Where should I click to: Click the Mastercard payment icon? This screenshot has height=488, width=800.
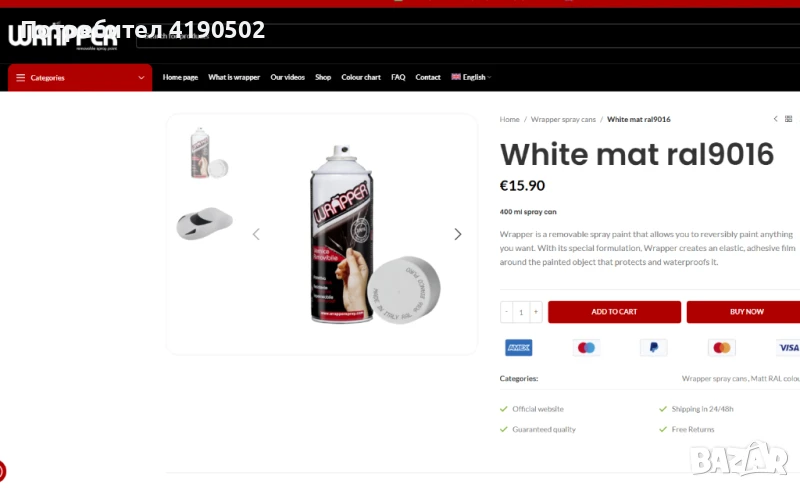pyautogui.click(x=721, y=348)
